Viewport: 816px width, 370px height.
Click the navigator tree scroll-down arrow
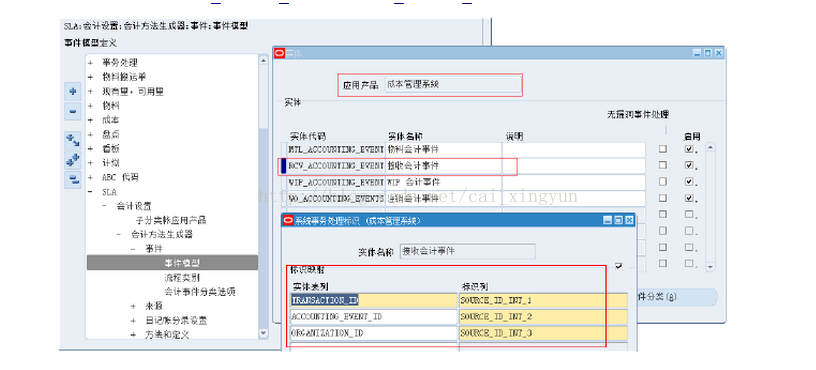(x=263, y=334)
